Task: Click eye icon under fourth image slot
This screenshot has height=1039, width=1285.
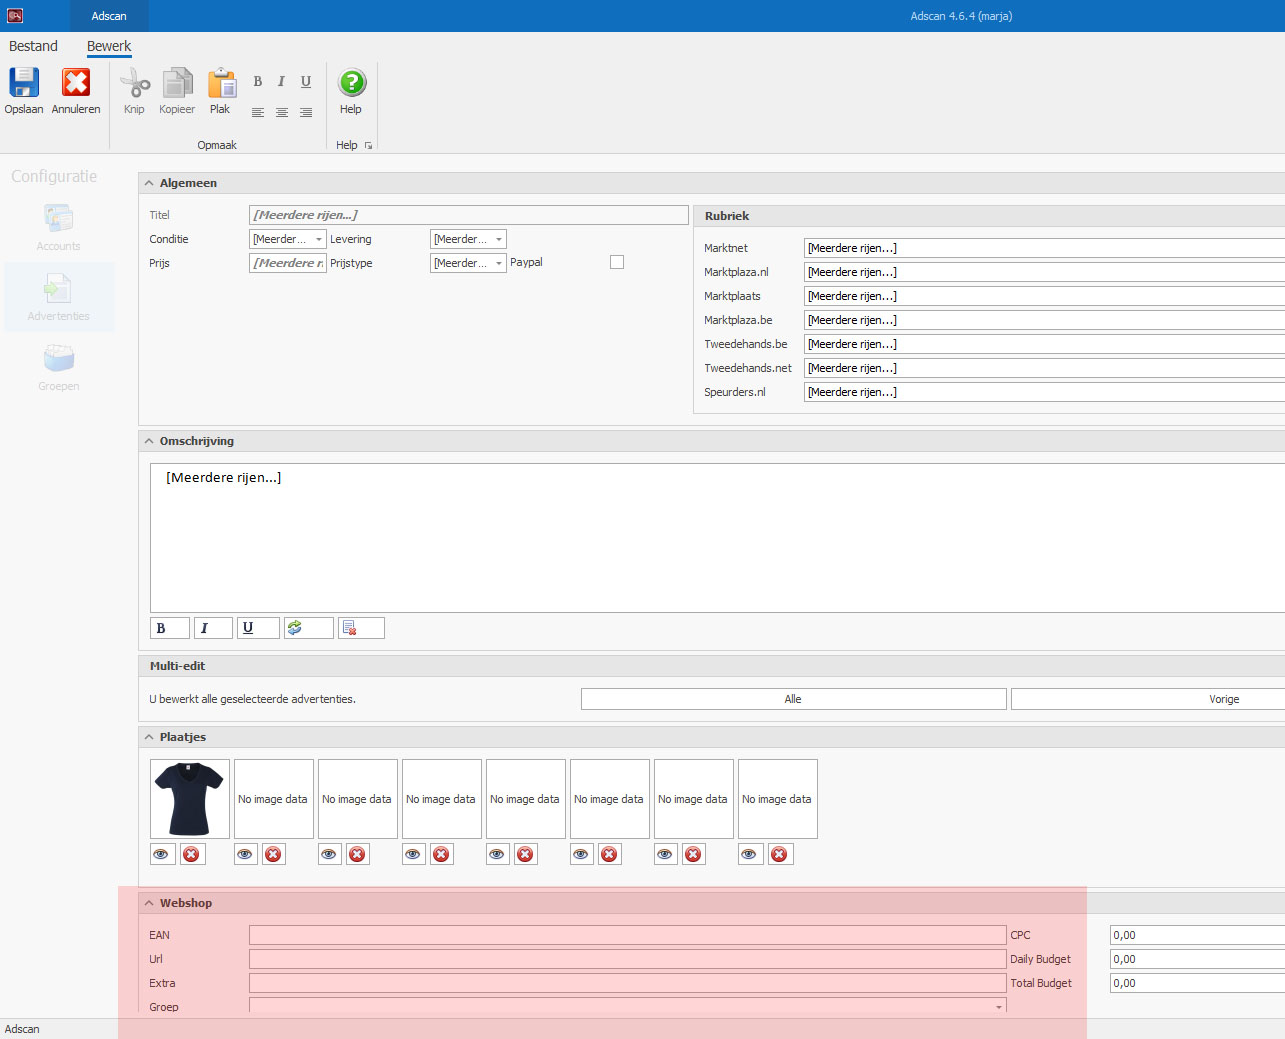Action: (414, 854)
